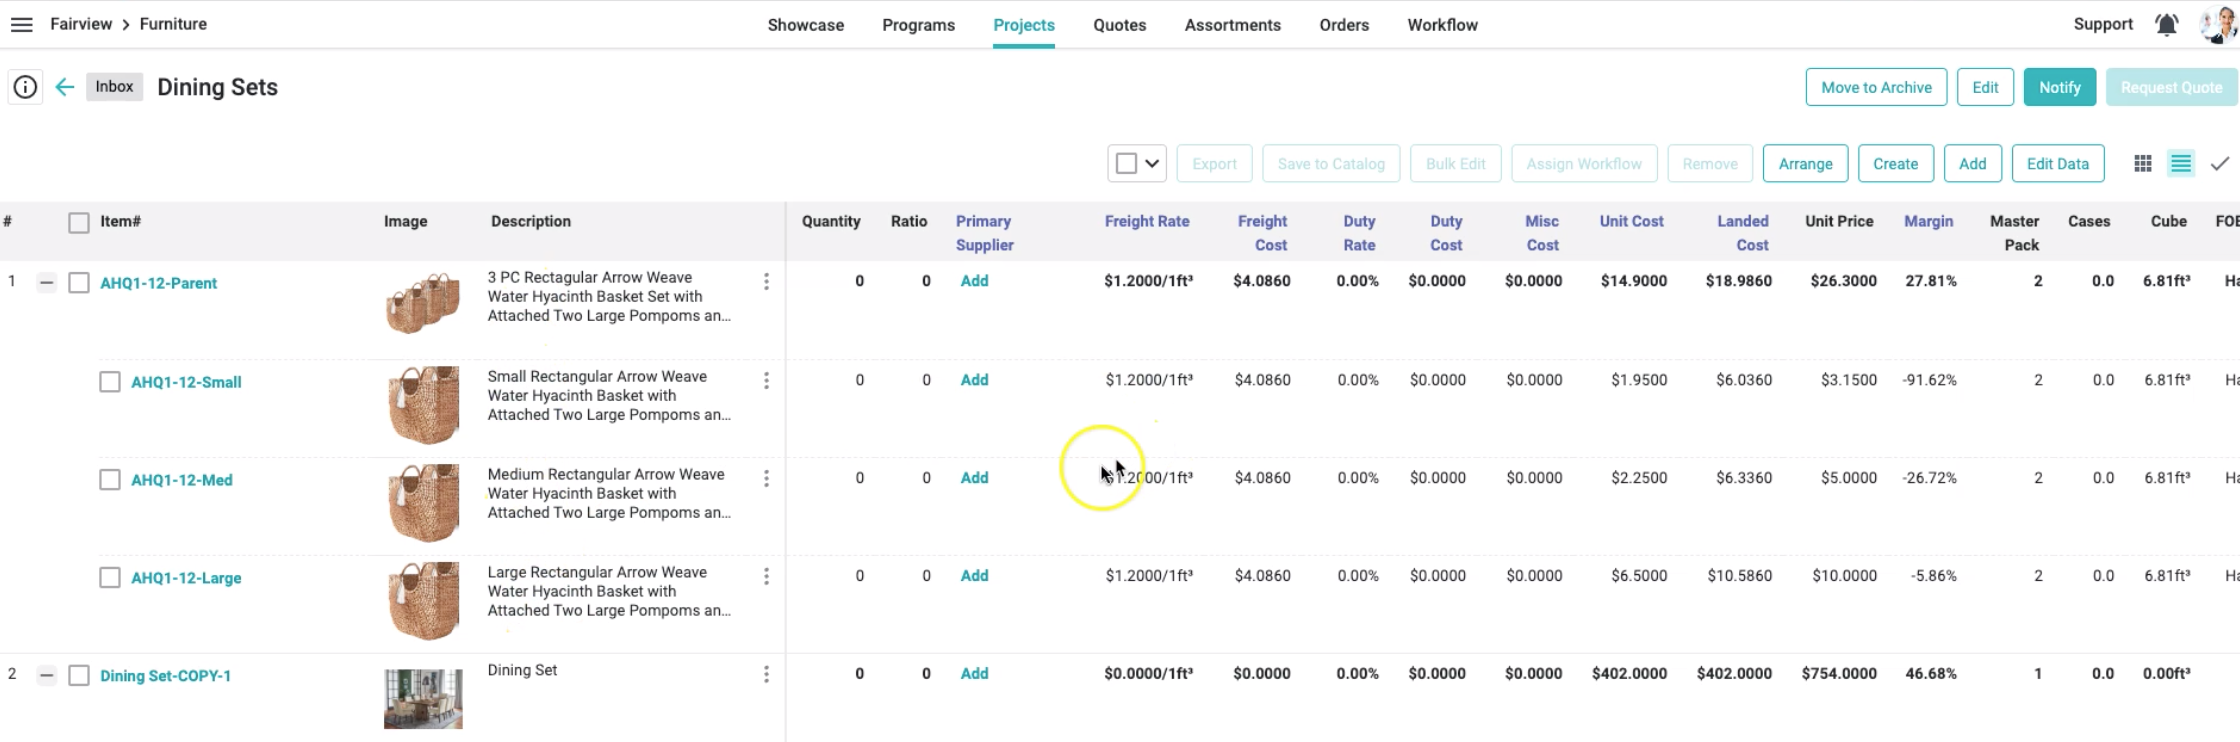Toggle the header select-all checkbox
The image size is (2240, 742).
(79, 223)
